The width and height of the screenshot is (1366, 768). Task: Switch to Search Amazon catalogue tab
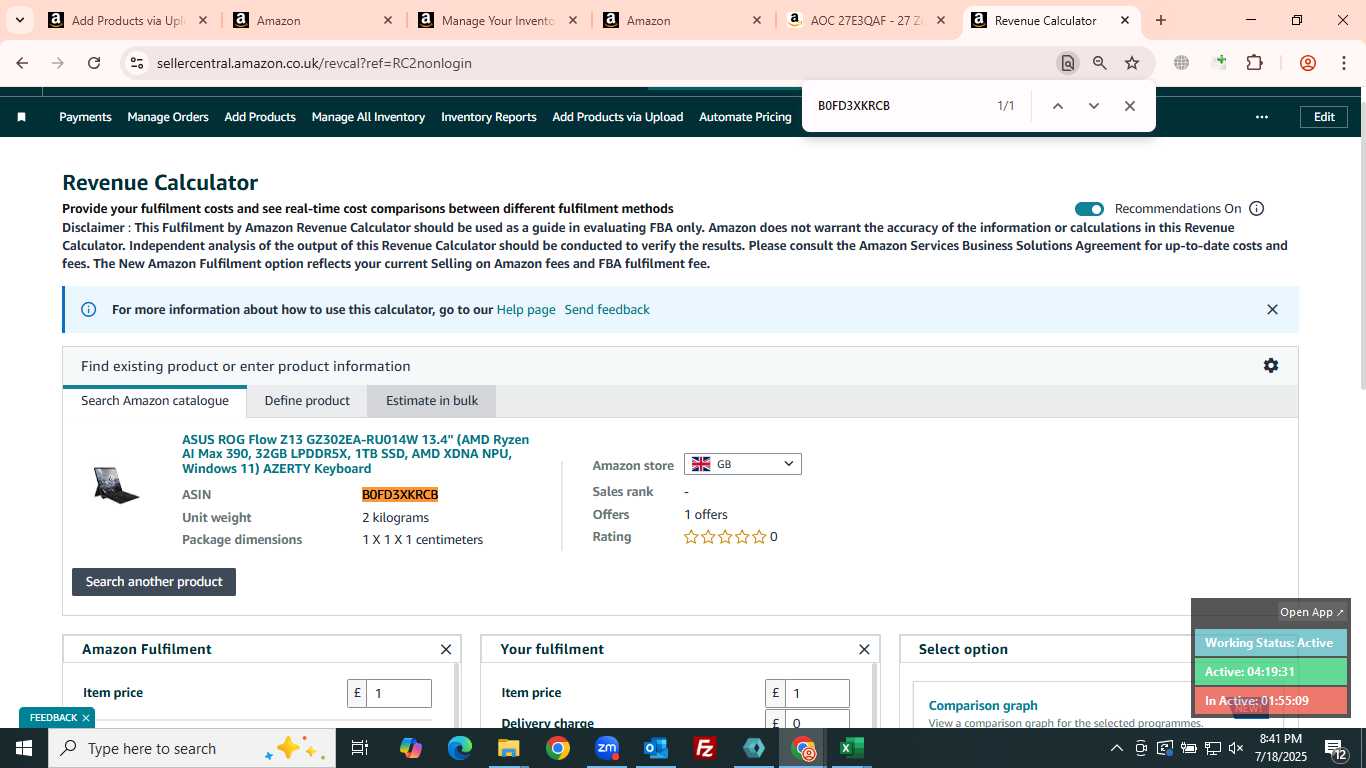click(x=155, y=401)
